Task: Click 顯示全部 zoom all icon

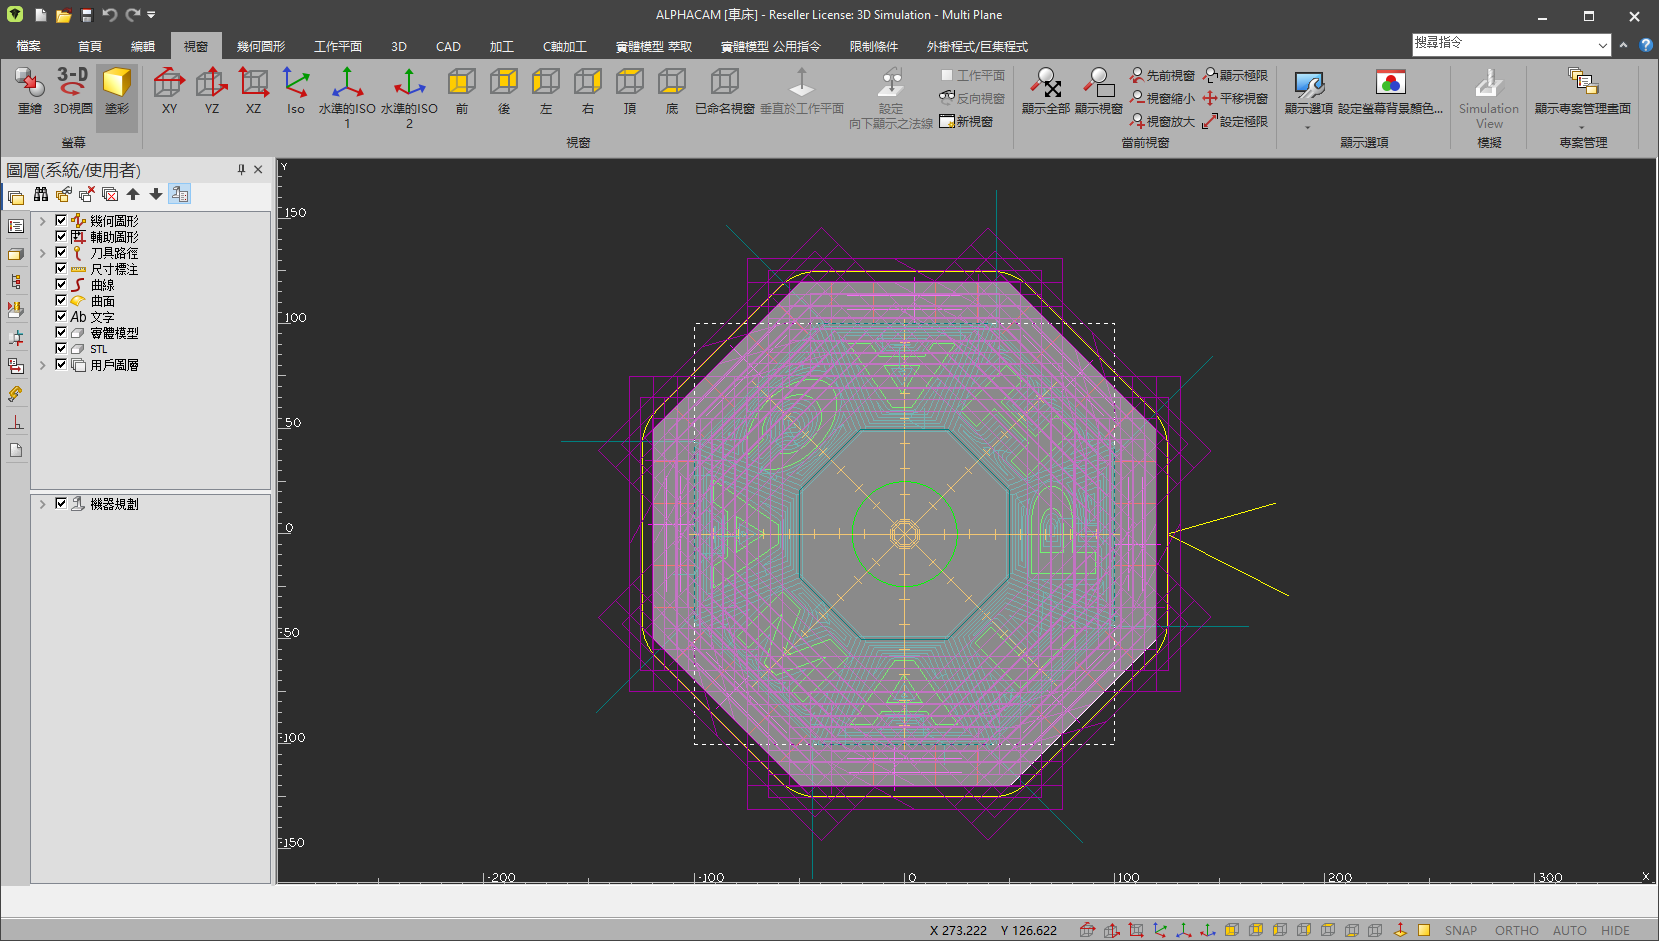Action: pos(1046,91)
